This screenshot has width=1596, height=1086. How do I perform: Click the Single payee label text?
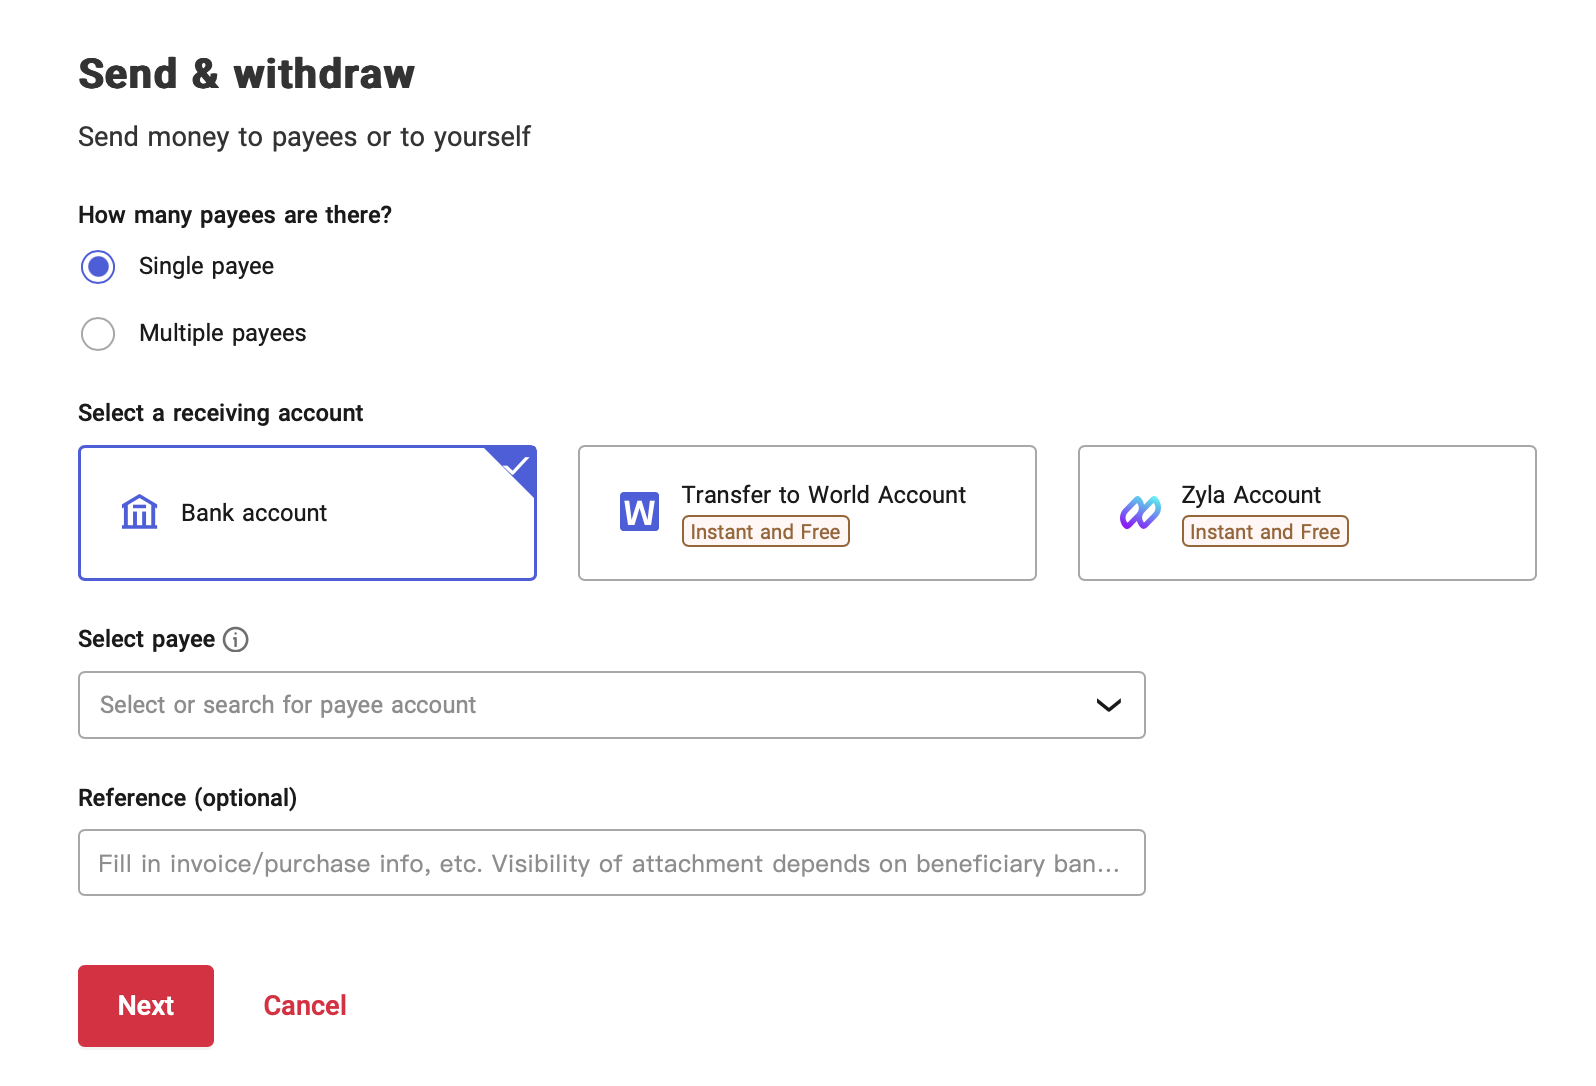point(206,267)
